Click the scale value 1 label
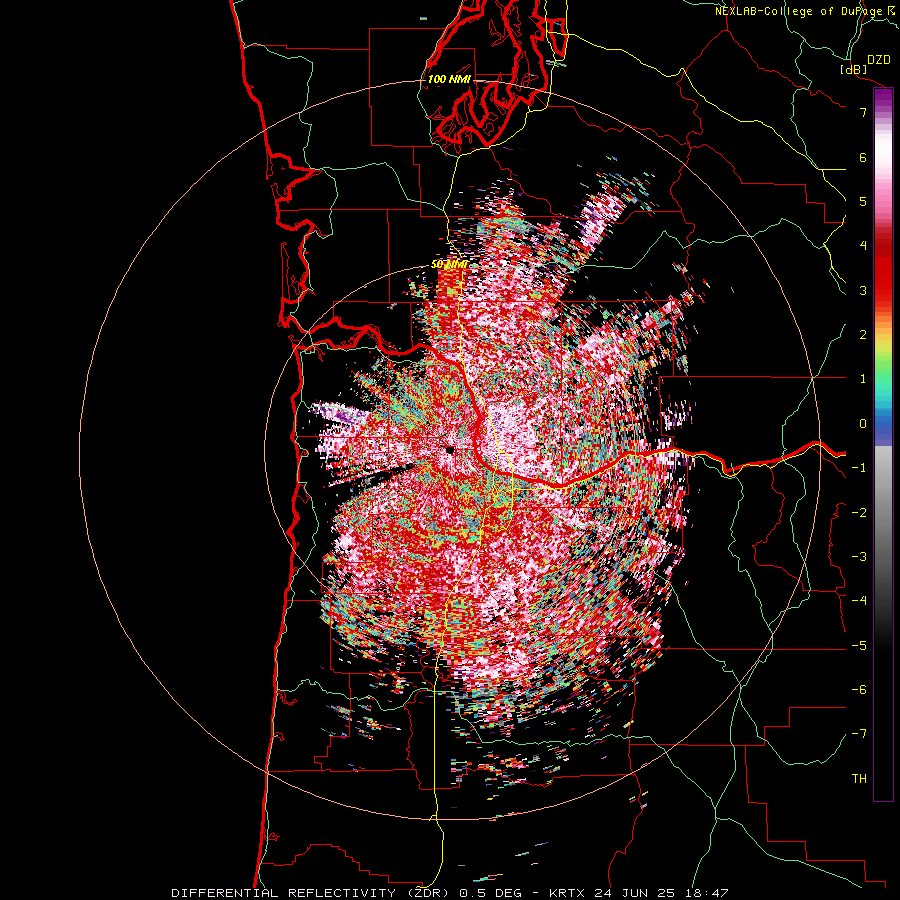The image size is (900, 900). (863, 379)
